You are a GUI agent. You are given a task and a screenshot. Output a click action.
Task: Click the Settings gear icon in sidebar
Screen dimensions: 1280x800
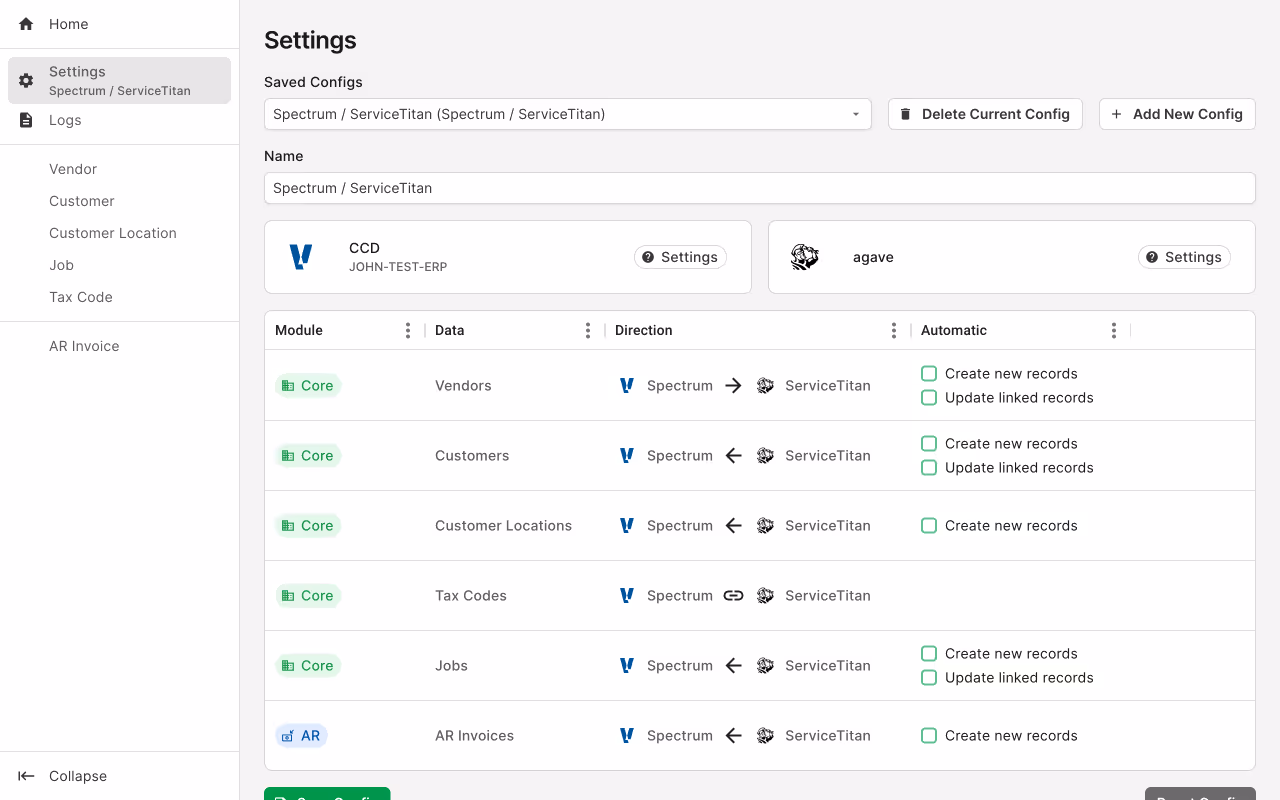pyautogui.click(x=26, y=81)
